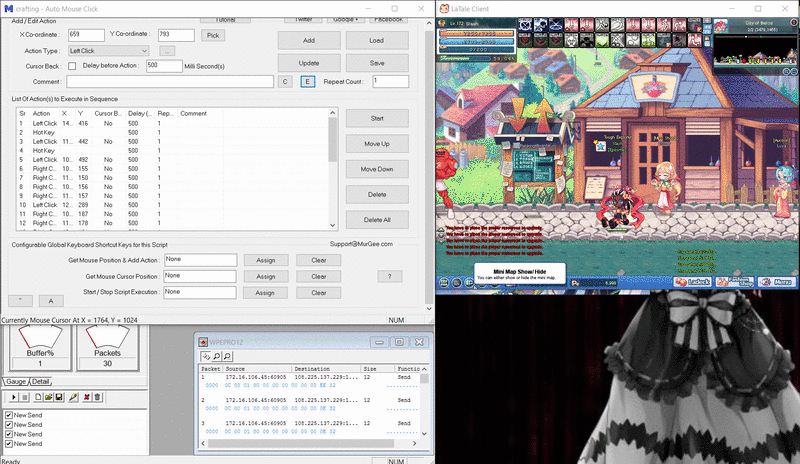Click new file icon in WPE toolbar
The height and width of the screenshot is (464, 800).
tap(38, 397)
